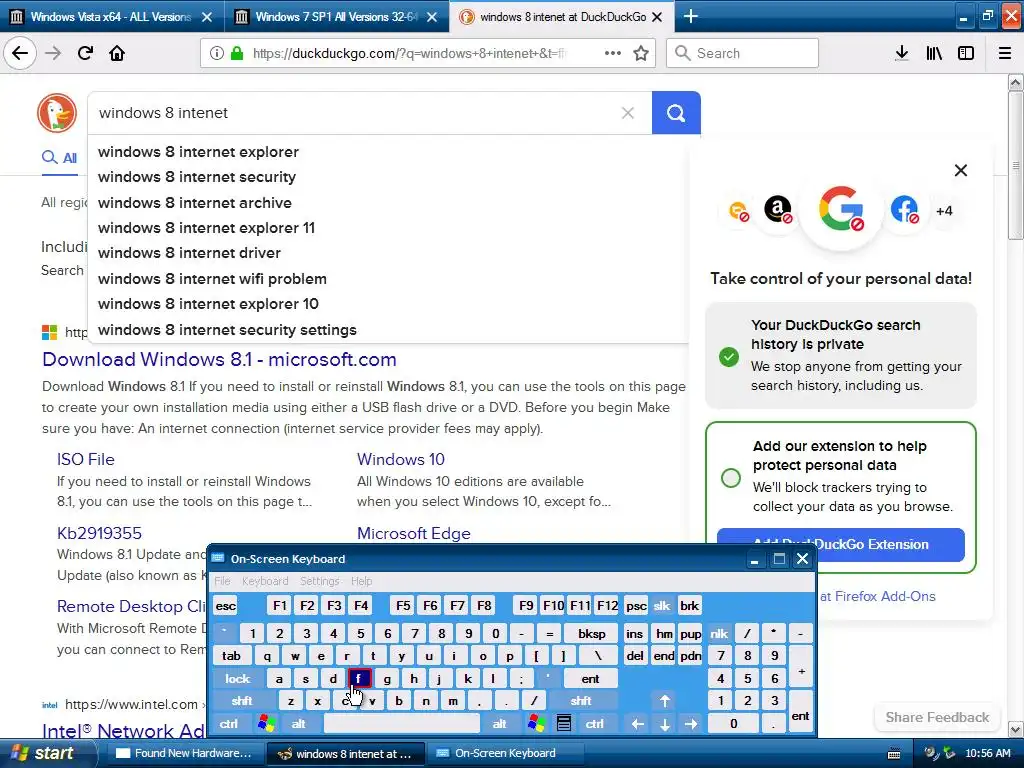Show site information icon in address bar

217,53
